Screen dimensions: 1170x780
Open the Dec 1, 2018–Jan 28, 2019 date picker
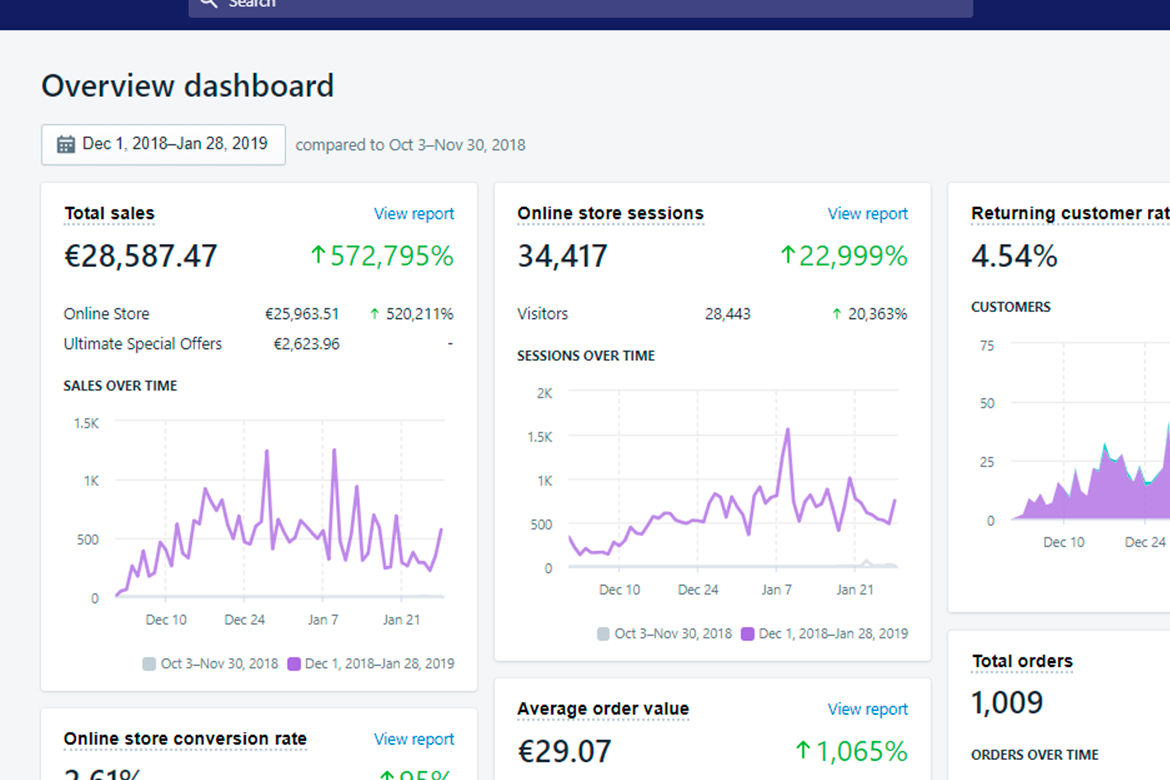(x=163, y=144)
